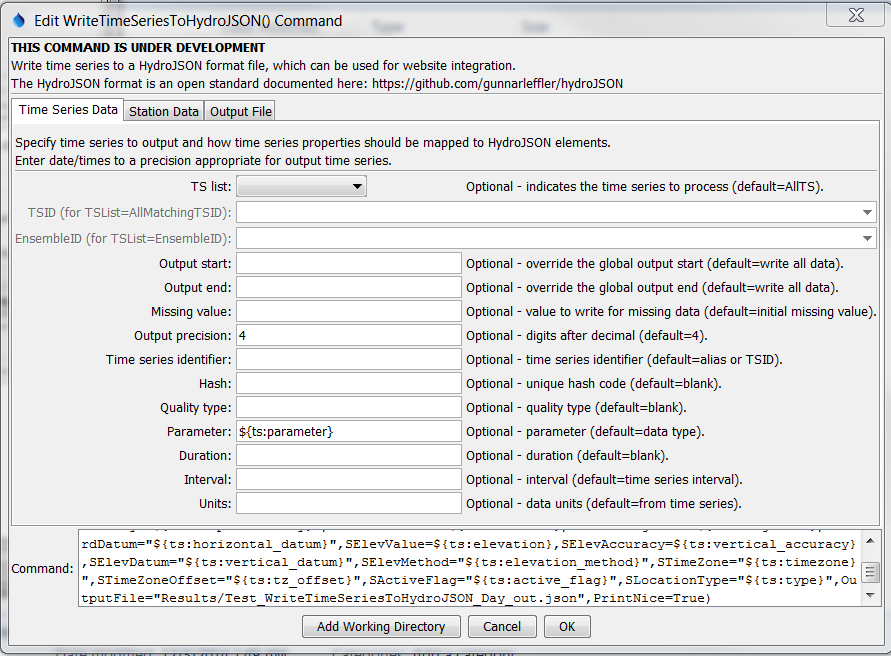
Task: Switch to the Output File tab
Action: [x=239, y=111]
